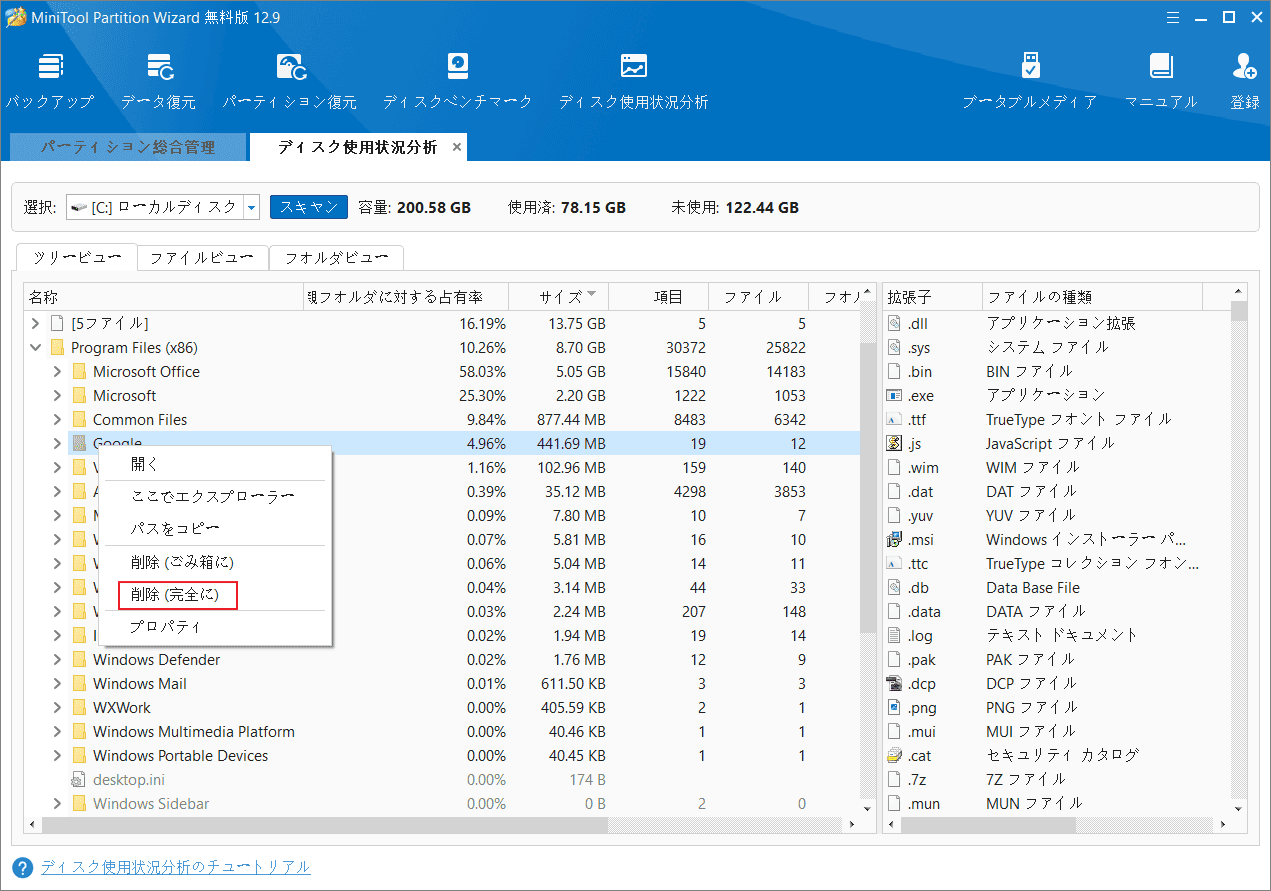The width and height of the screenshot is (1271, 891).
Task: Click the 登録 (Register) icon
Action: pyautogui.click(x=1243, y=78)
